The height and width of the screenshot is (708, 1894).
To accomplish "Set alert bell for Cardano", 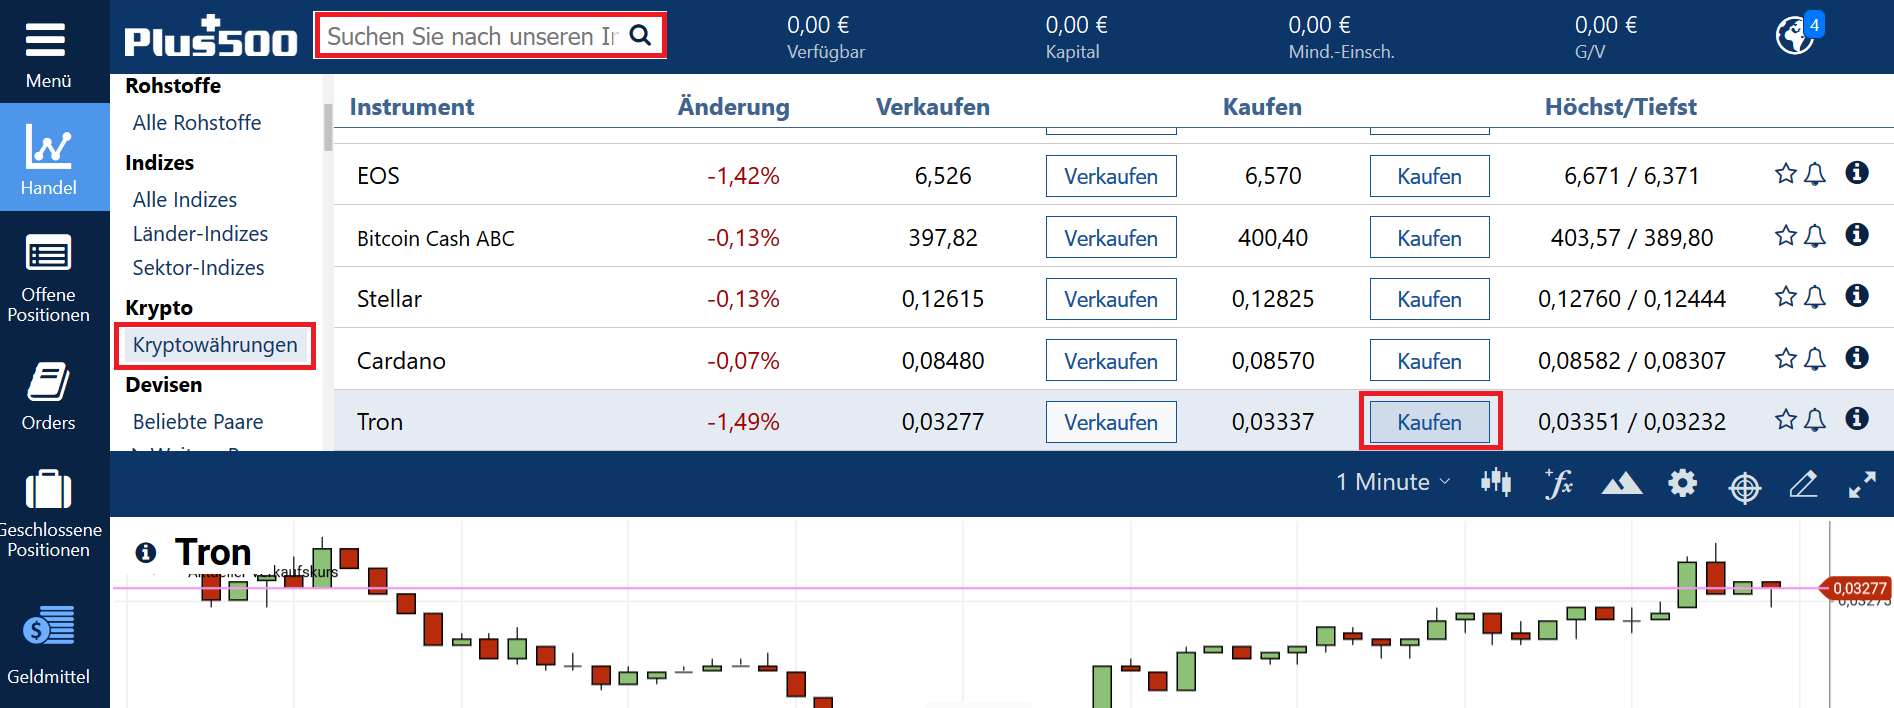I will (x=1815, y=358).
